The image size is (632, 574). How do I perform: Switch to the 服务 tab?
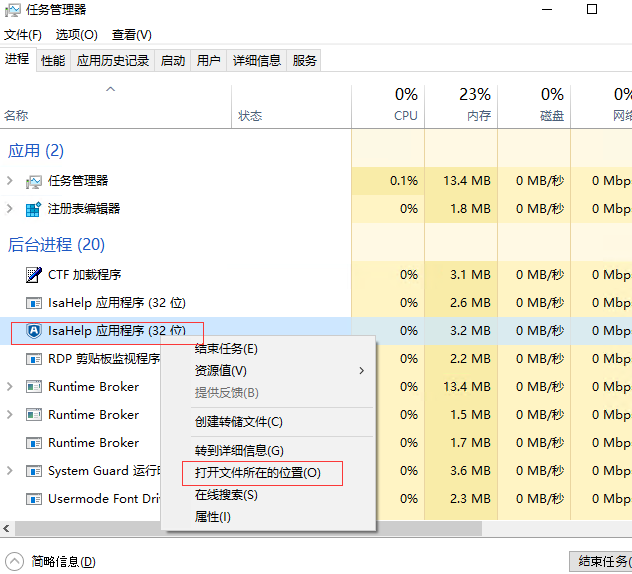tap(304, 61)
